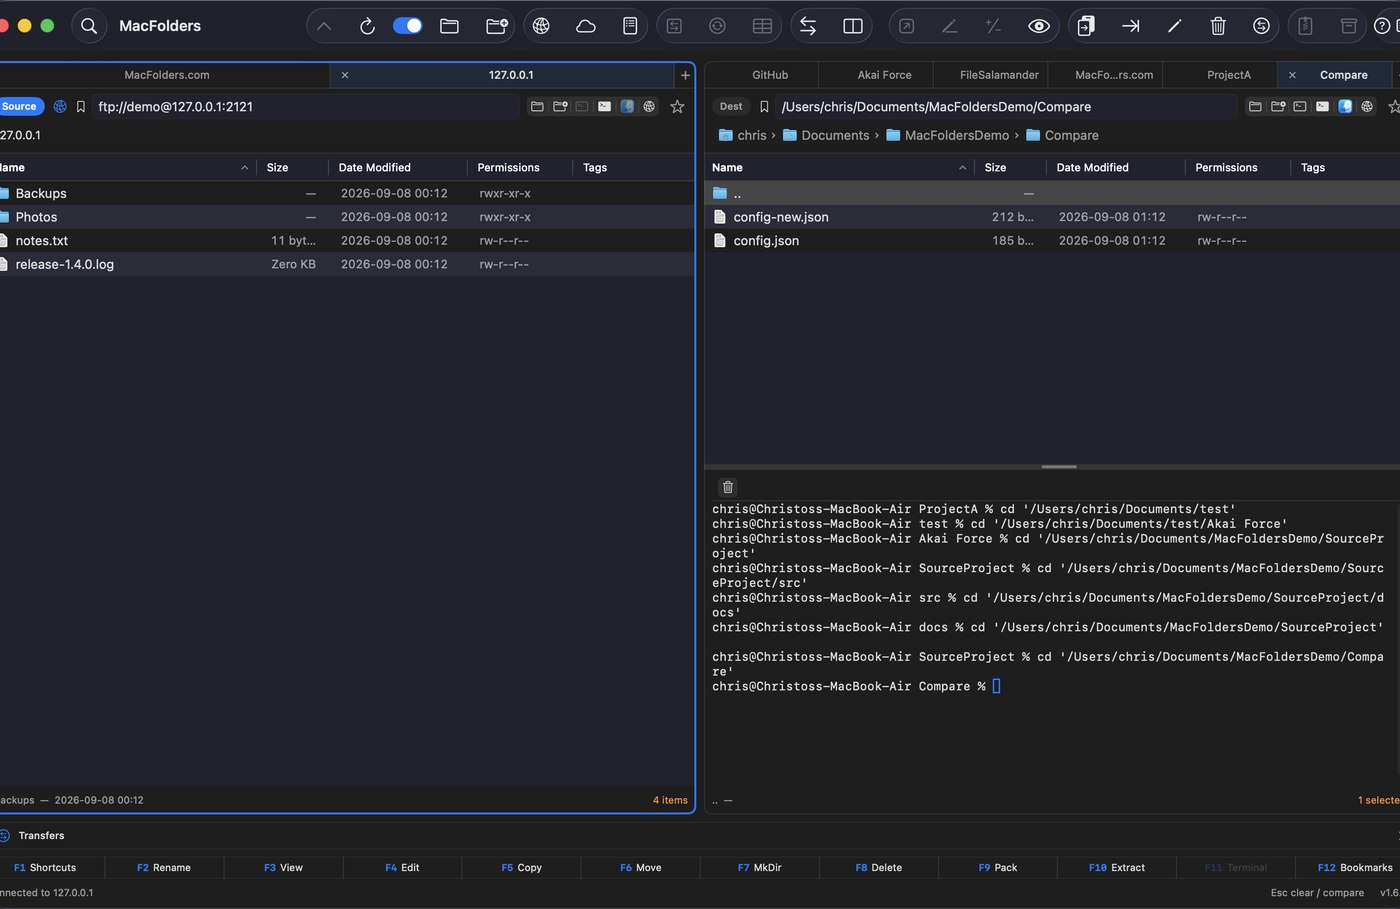Screen dimensions: 1400x909
Task: Click the trash delete toolbar icon
Action: pos(1218,26)
